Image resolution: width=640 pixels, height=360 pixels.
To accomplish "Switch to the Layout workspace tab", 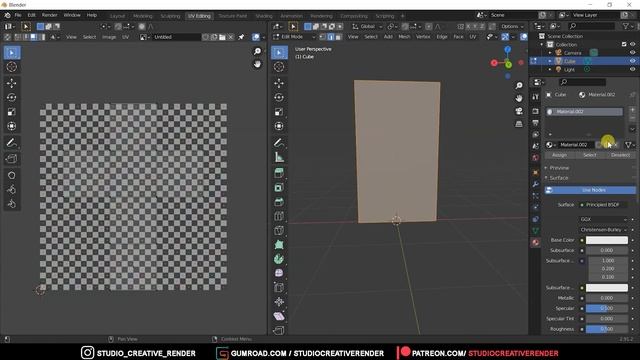I will point(117,16).
